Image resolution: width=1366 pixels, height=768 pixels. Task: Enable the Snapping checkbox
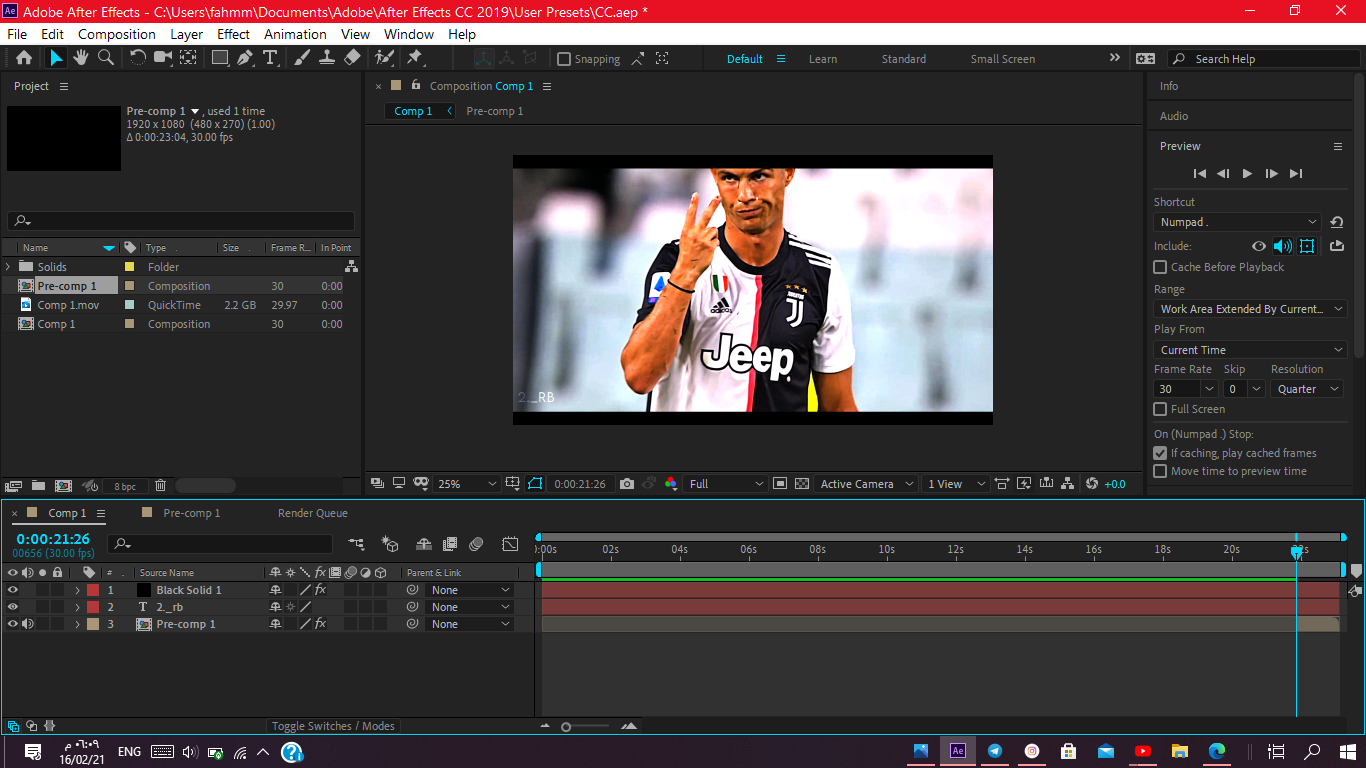[x=564, y=59]
